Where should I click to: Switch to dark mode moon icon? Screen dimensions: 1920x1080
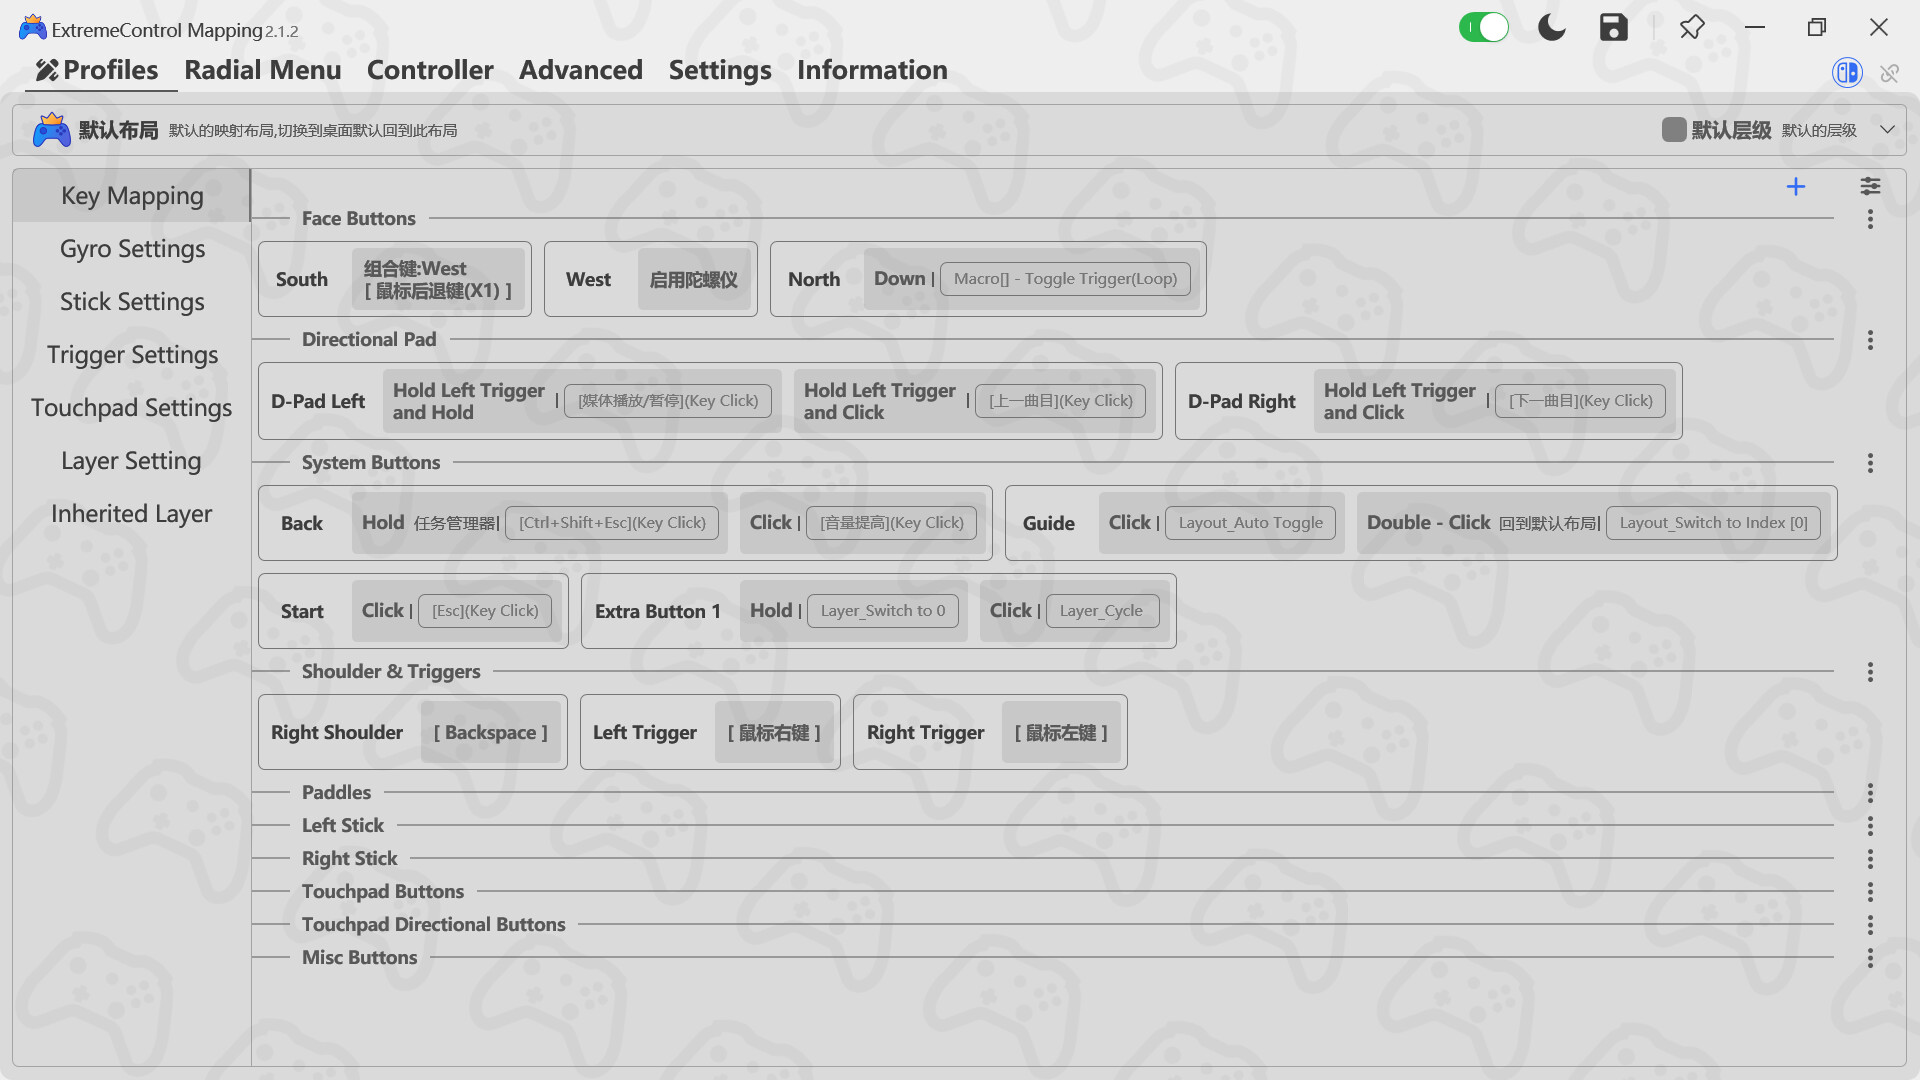point(1551,27)
